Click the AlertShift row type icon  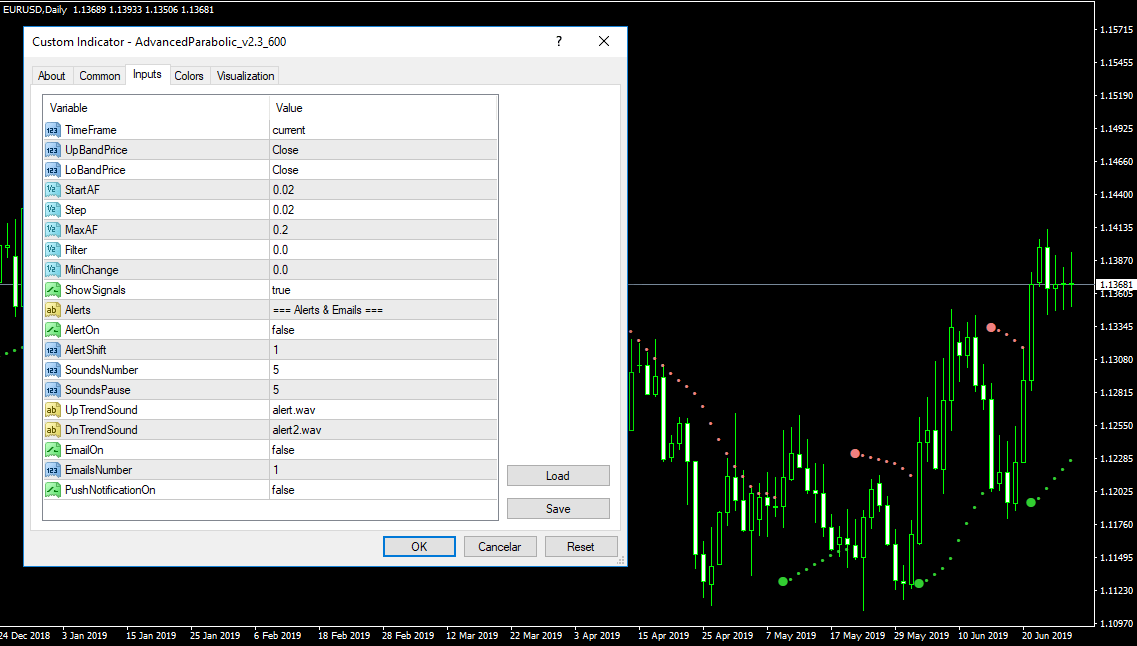pos(52,350)
